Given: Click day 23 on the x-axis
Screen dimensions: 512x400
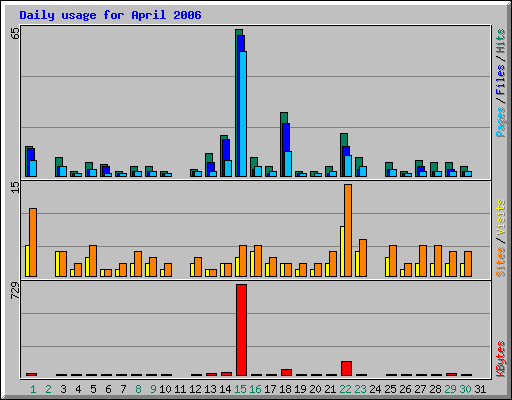Looking at the screenshot, I should 360,389.
